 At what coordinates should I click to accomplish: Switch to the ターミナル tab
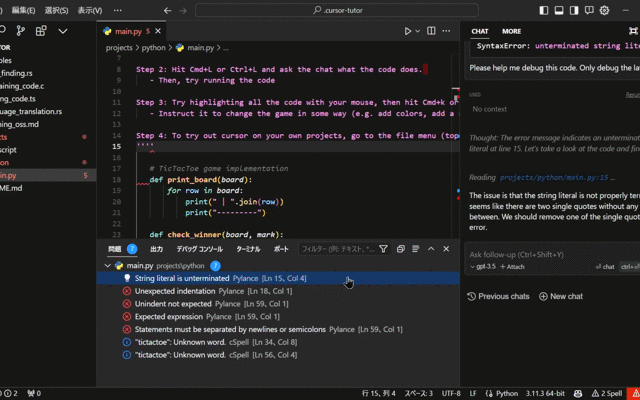(x=248, y=249)
